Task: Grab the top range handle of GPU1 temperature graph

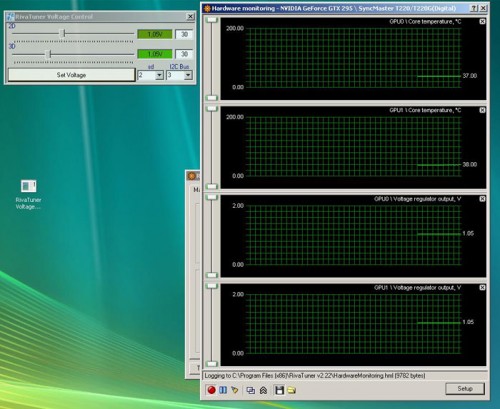Action: tap(212, 109)
